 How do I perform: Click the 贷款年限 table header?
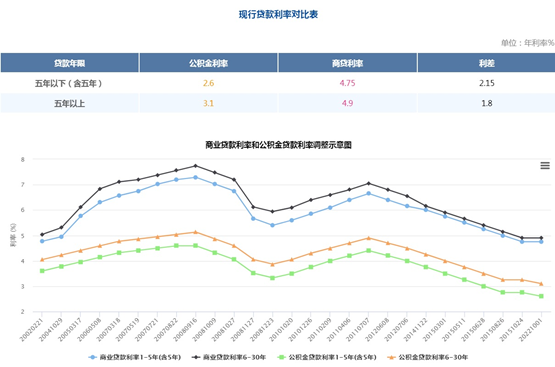click(x=69, y=63)
